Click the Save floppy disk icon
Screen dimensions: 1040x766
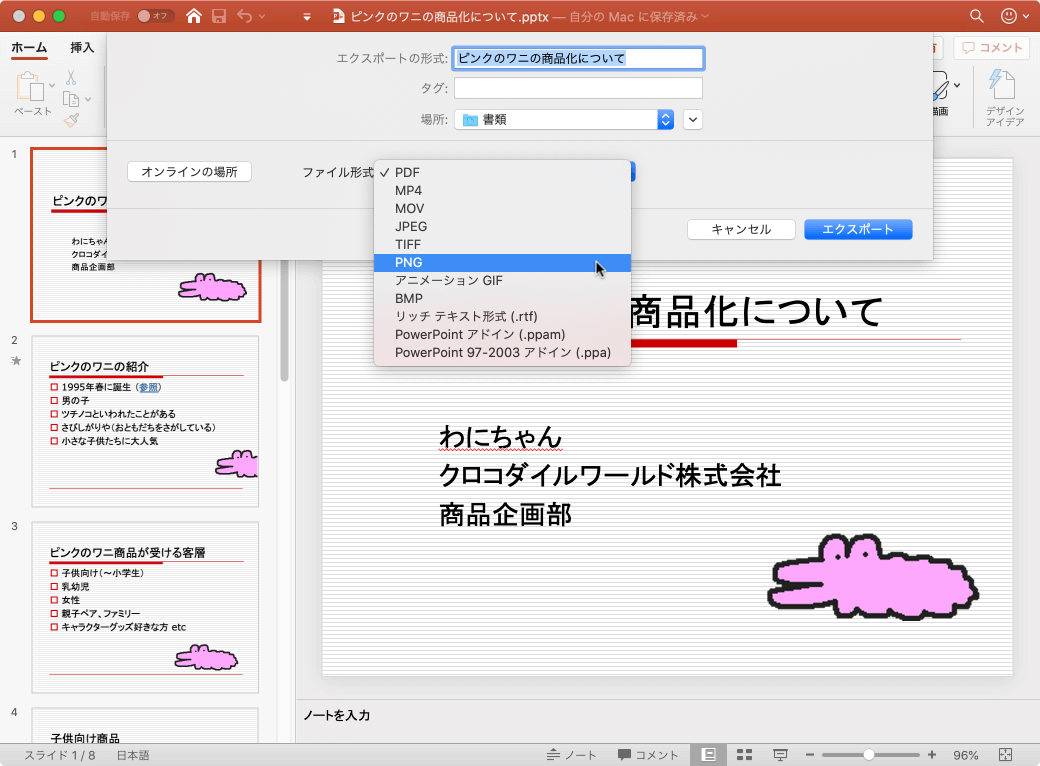(x=219, y=16)
